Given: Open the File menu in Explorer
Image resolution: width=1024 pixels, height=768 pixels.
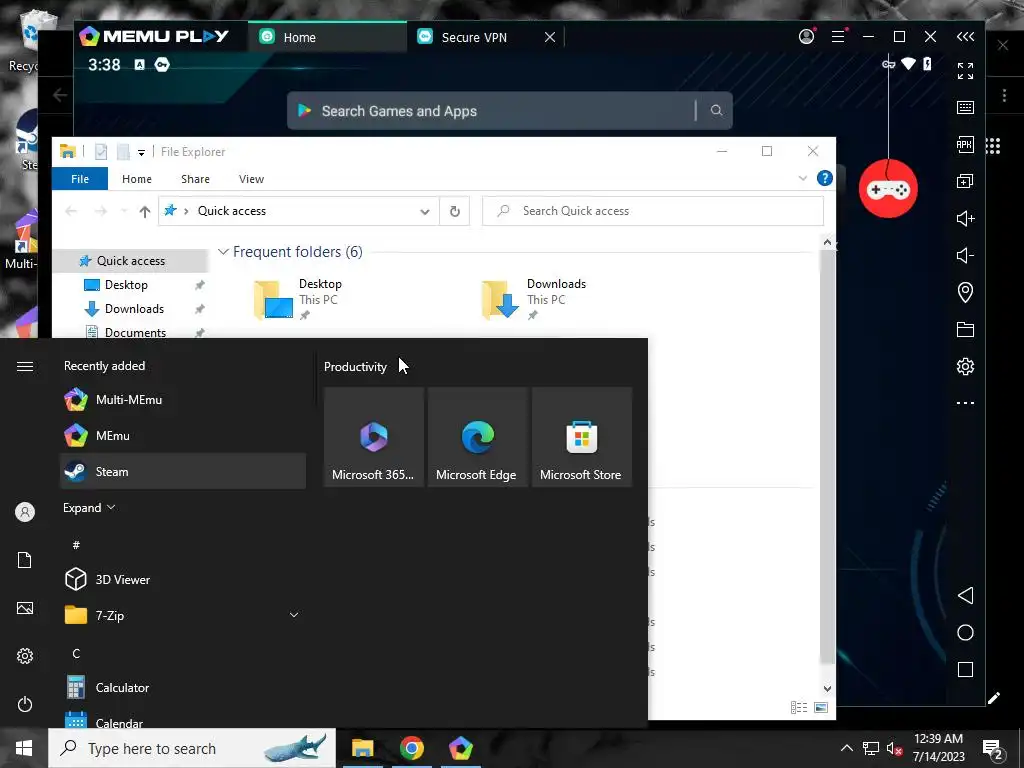Looking at the screenshot, I should point(80,178).
